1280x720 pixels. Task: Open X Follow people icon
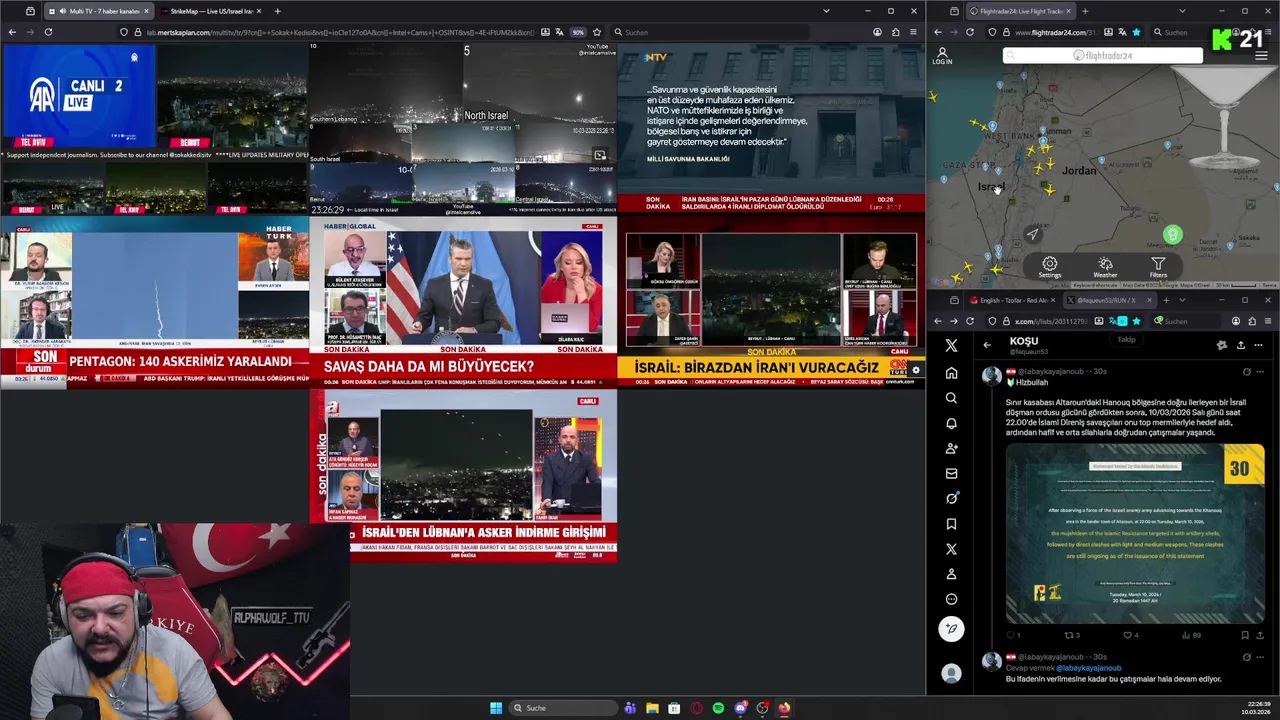pos(951,448)
